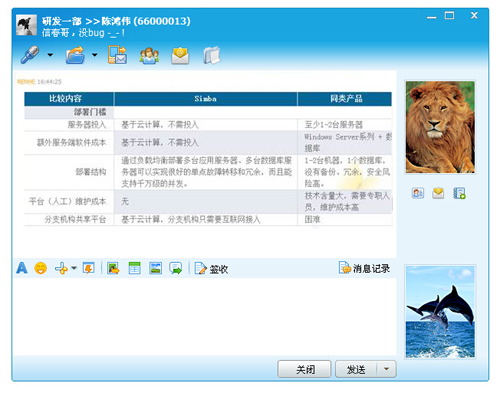Open the font settings A icon
Viewport: 500px width, 396px height.
[x=22, y=268]
